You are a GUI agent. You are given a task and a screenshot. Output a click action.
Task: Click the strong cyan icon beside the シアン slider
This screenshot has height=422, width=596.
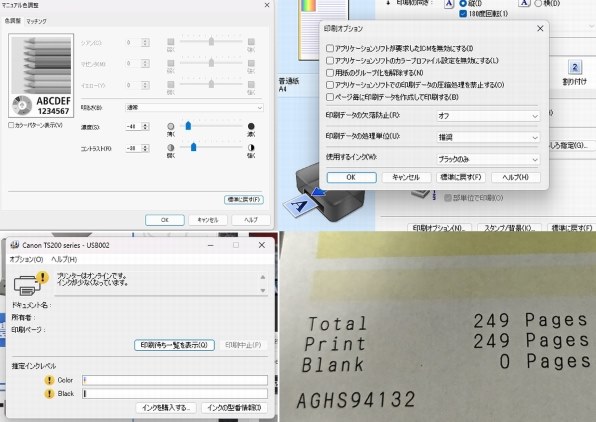point(251,42)
